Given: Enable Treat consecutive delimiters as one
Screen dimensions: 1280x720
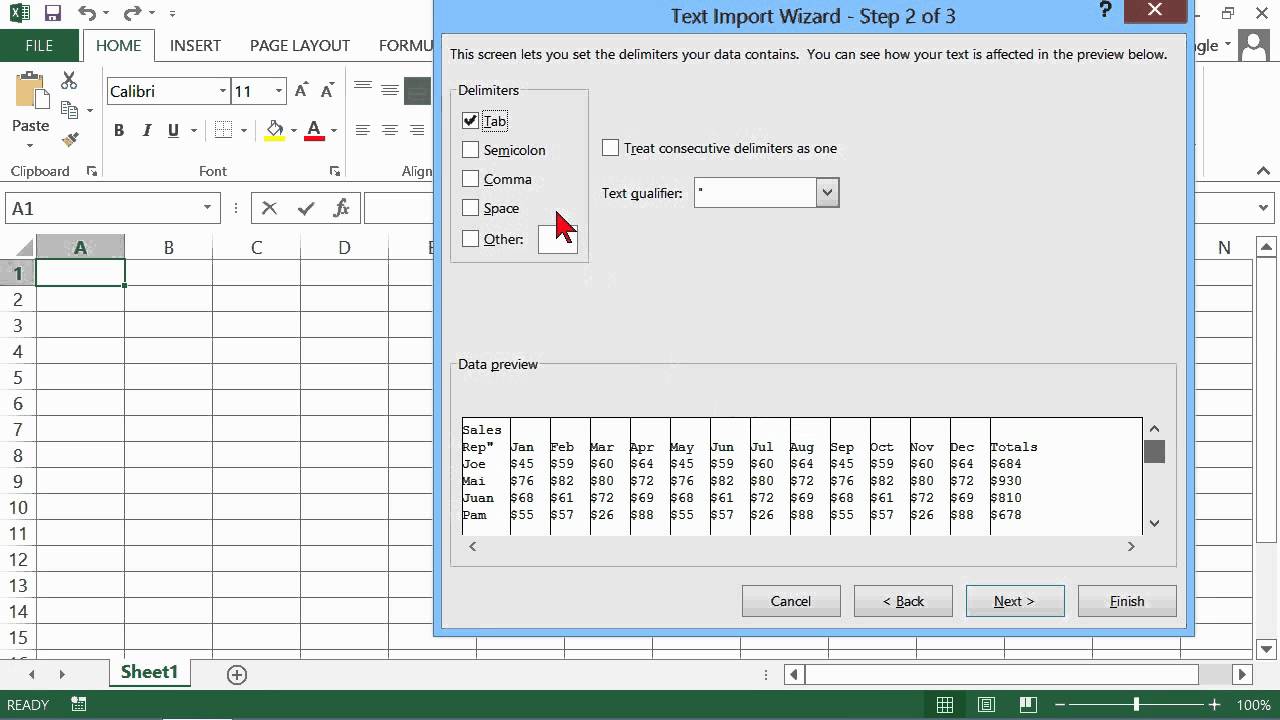Looking at the screenshot, I should coord(611,148).
